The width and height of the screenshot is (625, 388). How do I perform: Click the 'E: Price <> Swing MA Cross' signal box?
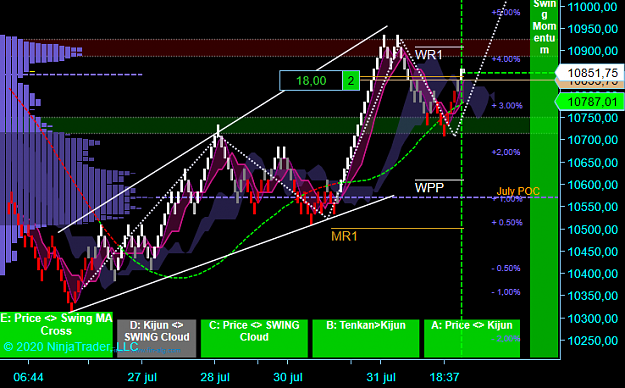point(56,334)
